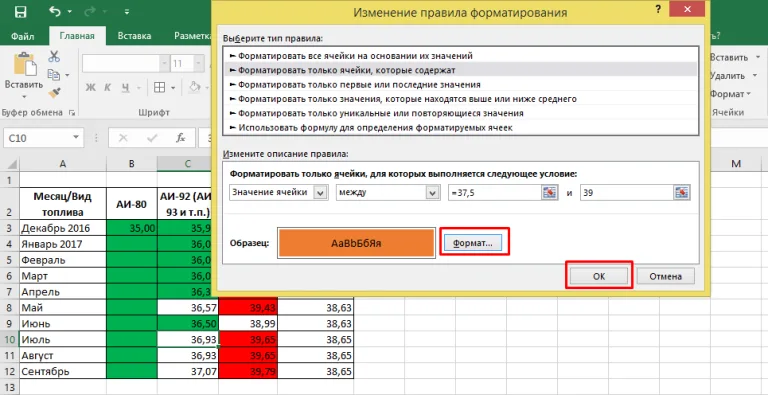The height and width of the screenshot is (395, 768).
Task: Click the orange АаВbБбЯя sample preview
Action: coord(356,243)
